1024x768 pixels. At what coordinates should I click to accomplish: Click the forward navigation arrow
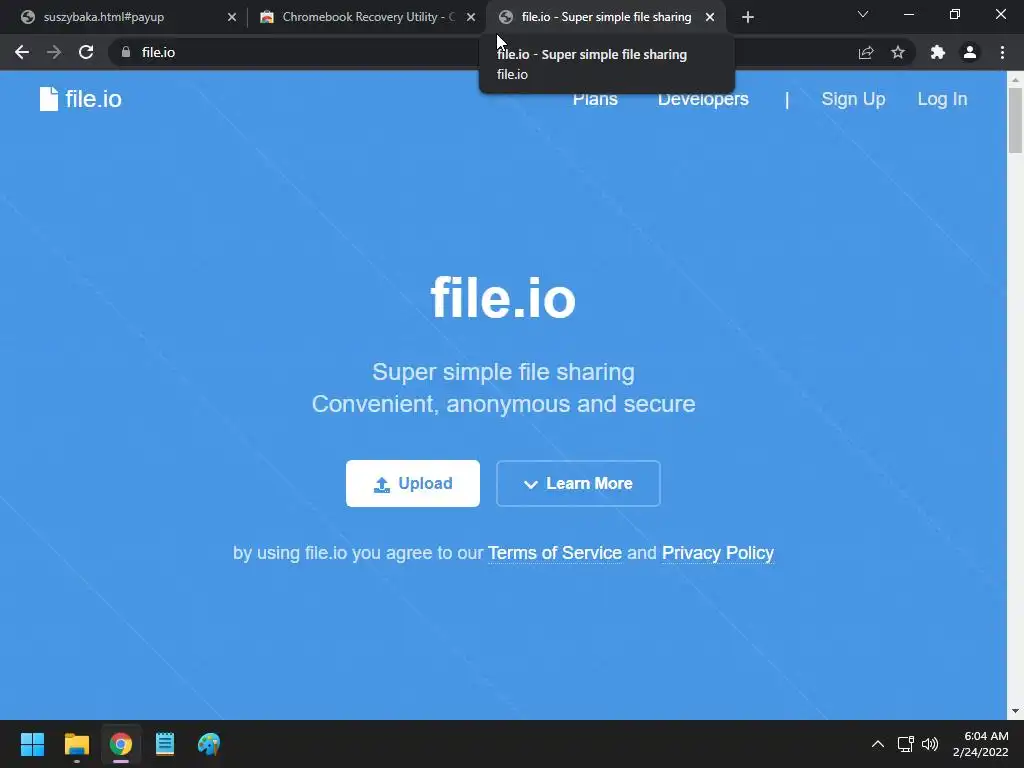click(x=54, y=52)
